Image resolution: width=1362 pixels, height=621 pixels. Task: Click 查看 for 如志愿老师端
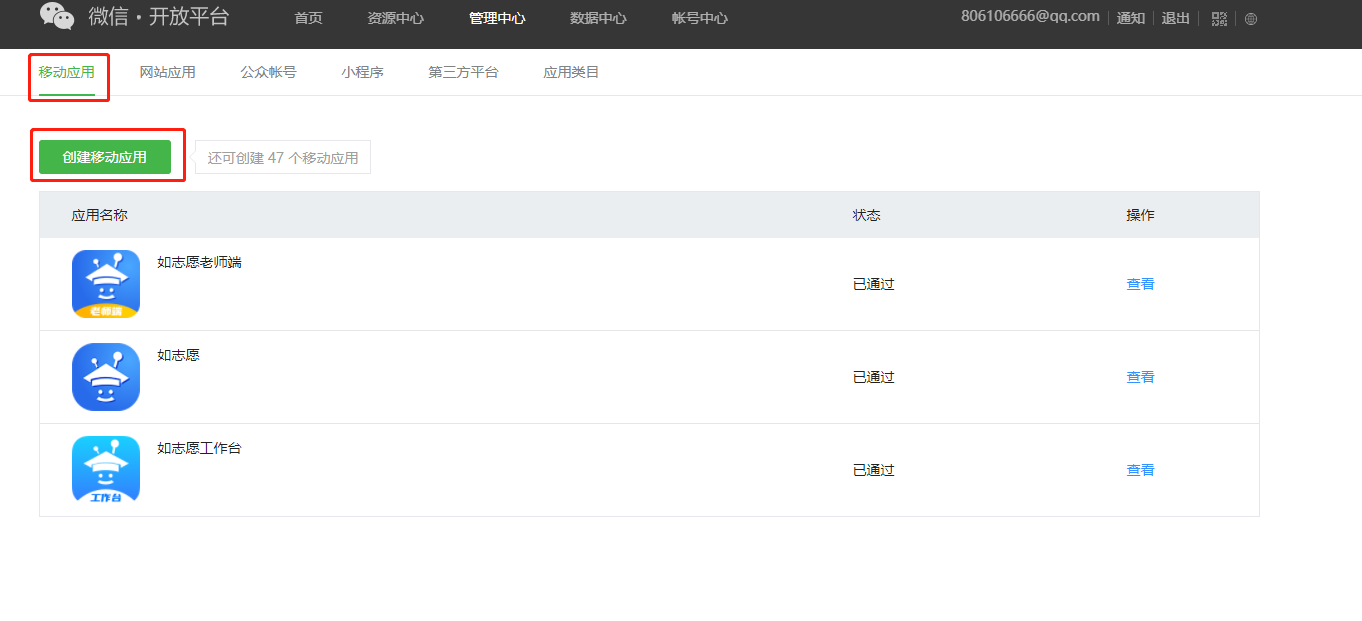1140,284
